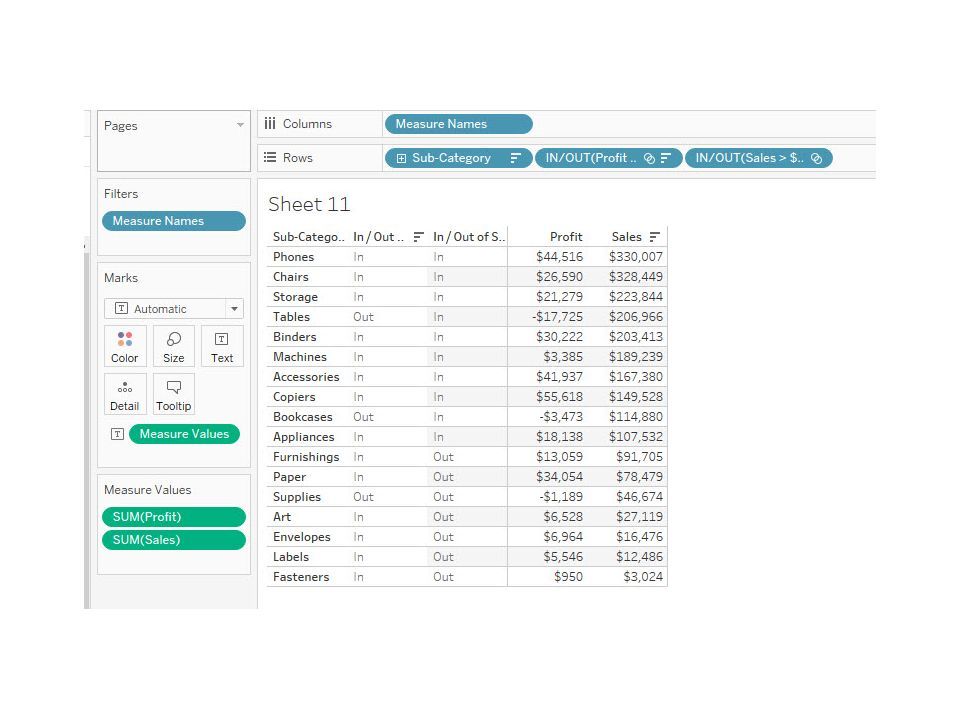960x720 pixels.
Task: Open the Pages shelf dropdown arrow
Action: click(240, 125)
